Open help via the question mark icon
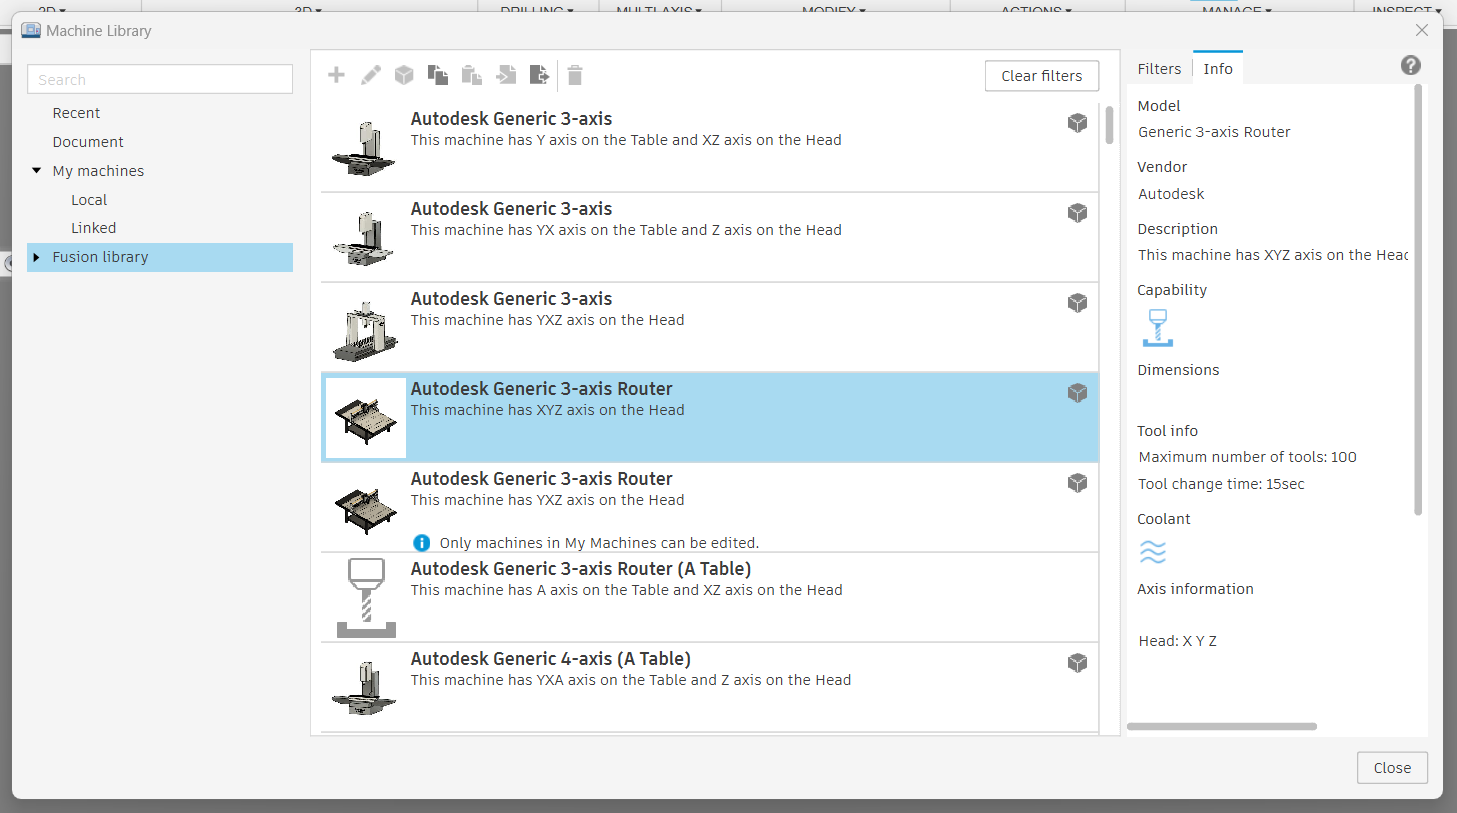Viewport: 1457px width, 813px height. (x=1410, y=65)
